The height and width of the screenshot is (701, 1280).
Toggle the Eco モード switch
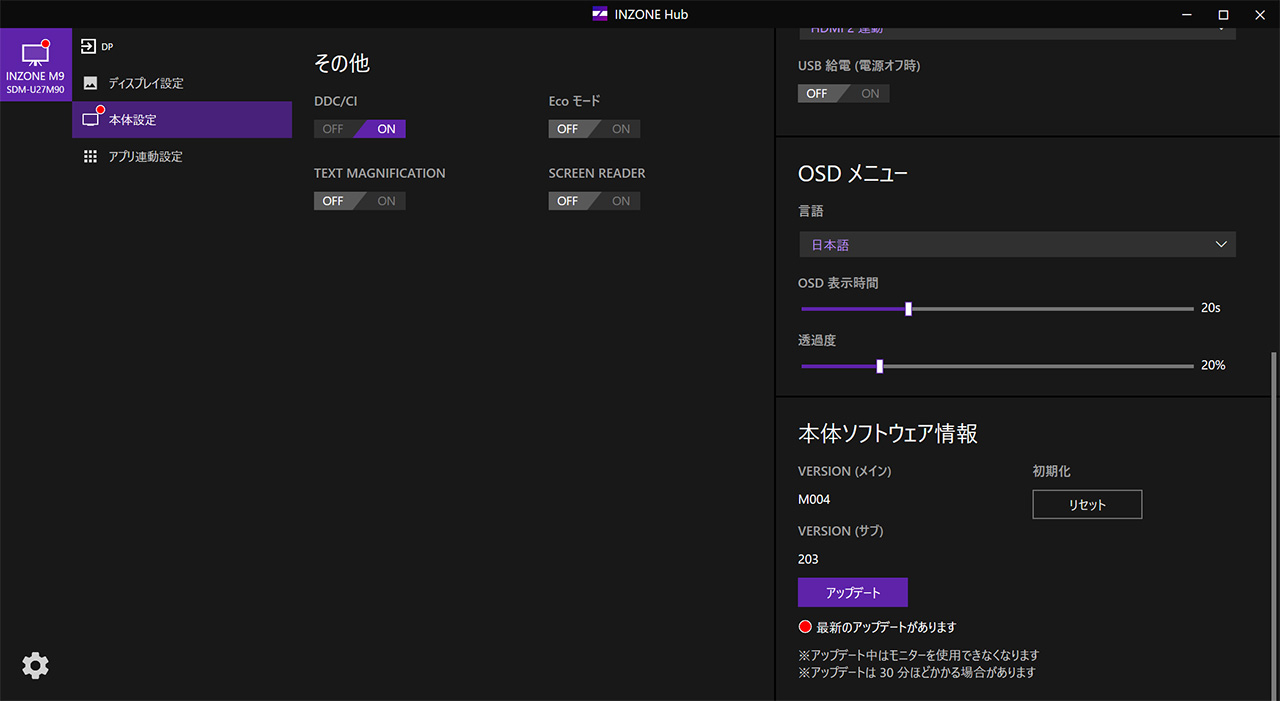[594, 129]
